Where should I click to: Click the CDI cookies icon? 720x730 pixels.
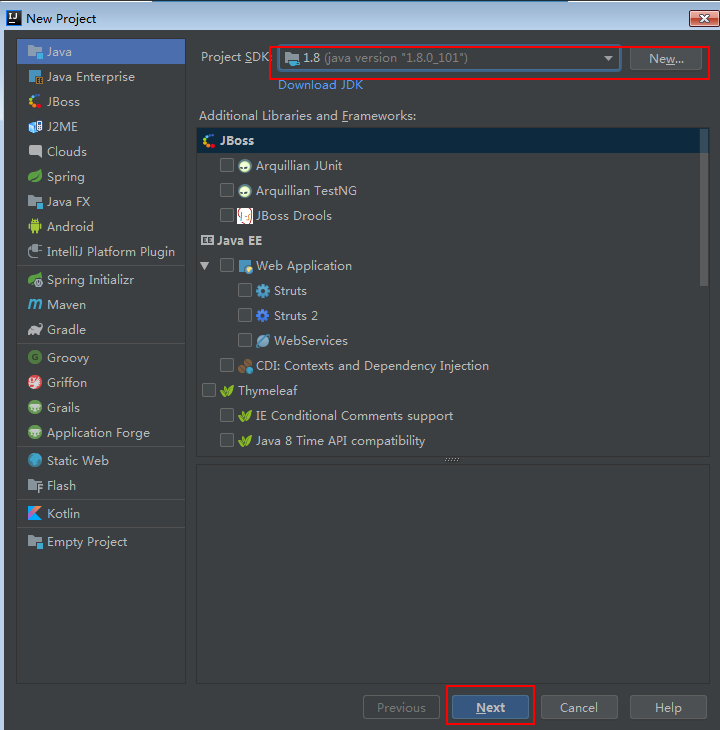(245, 366)
